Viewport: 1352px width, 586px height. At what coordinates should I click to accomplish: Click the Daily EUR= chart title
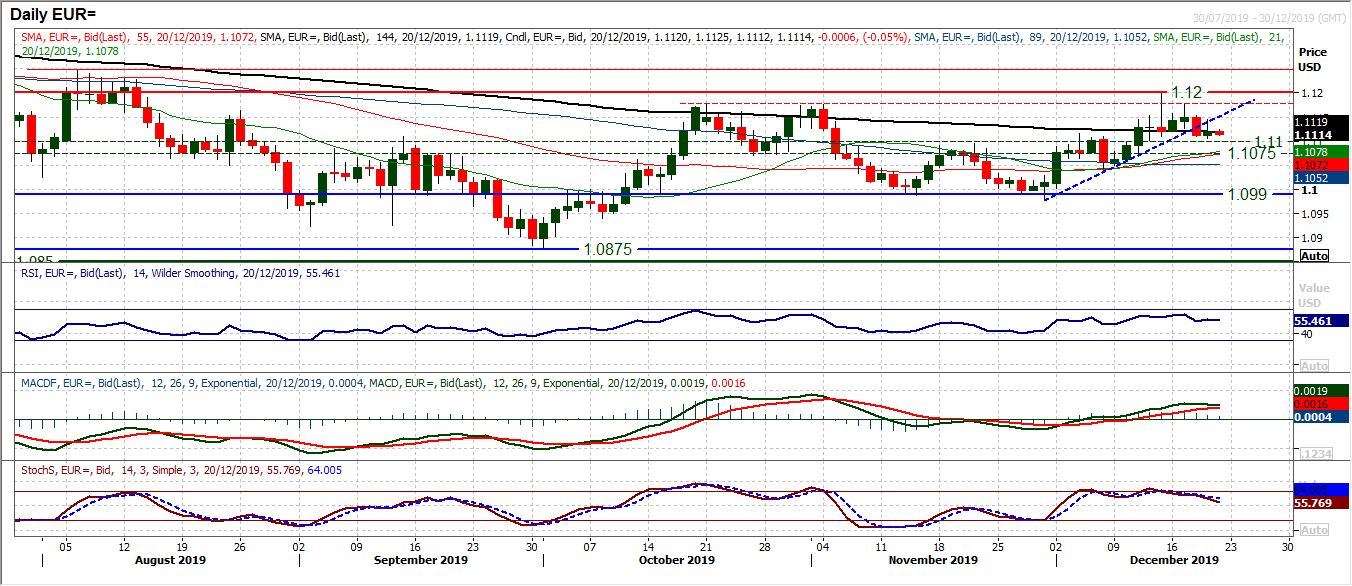pyautogui.click(x=50, y=12)
